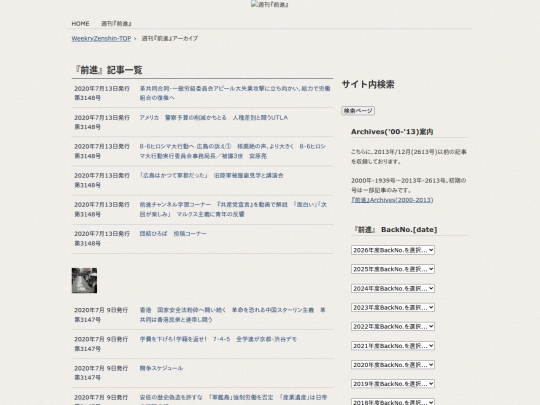Click the 検索ページ search button
Screen dimensions: 540x405
pyautogui.click(x=358, y=111)
